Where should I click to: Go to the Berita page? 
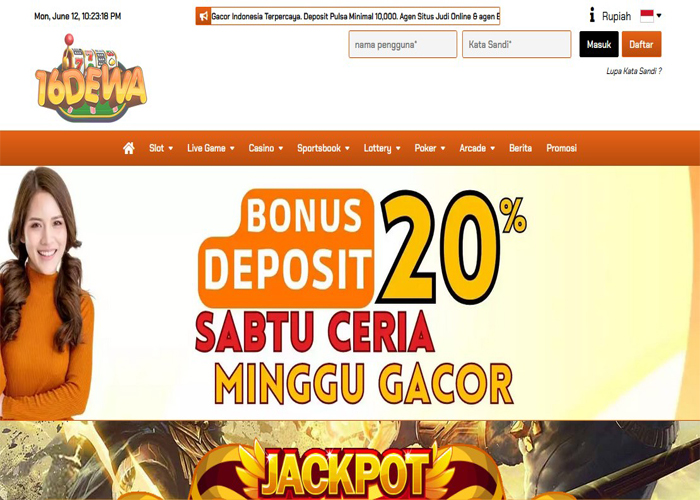520,148
